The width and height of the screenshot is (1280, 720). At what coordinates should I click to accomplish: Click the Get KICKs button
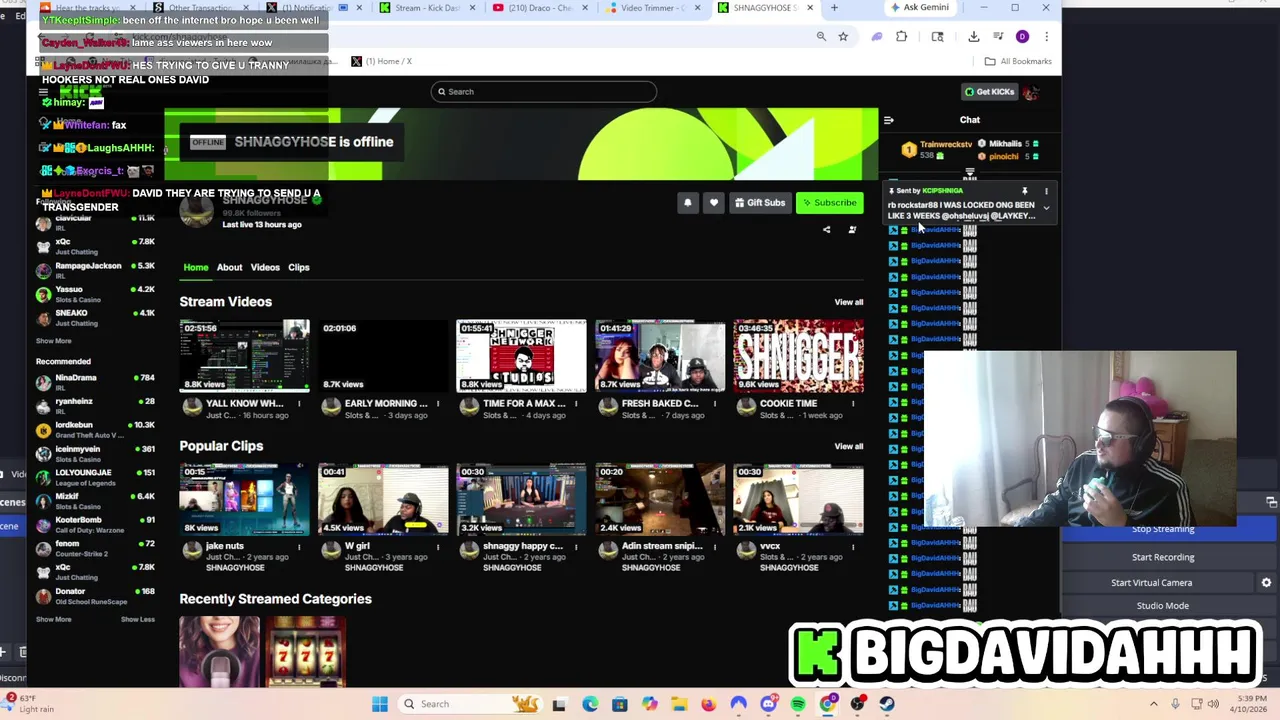coord(989,92)
